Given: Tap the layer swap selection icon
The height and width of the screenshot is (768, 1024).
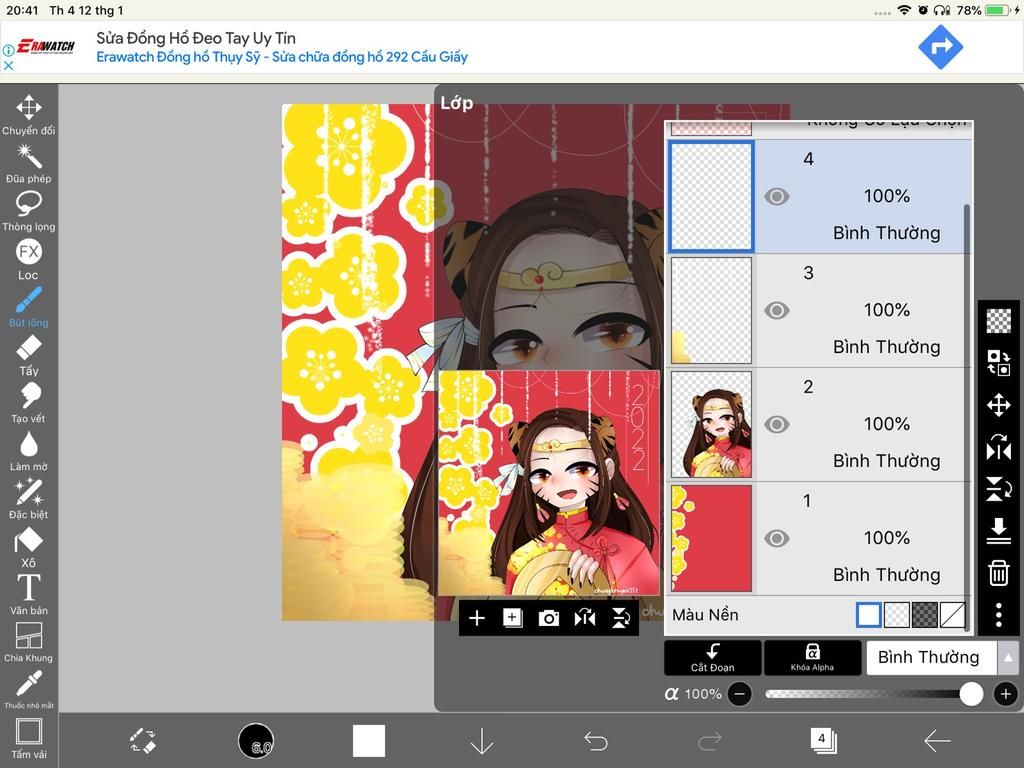Looking at the screenshot, I should (x=999, y=362).
